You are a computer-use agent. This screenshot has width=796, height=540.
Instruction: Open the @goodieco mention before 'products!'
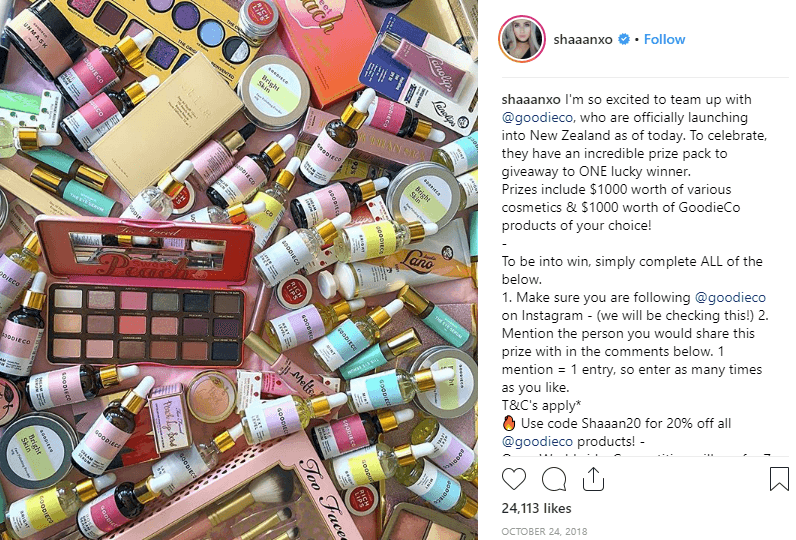click(x=537, y=442)
